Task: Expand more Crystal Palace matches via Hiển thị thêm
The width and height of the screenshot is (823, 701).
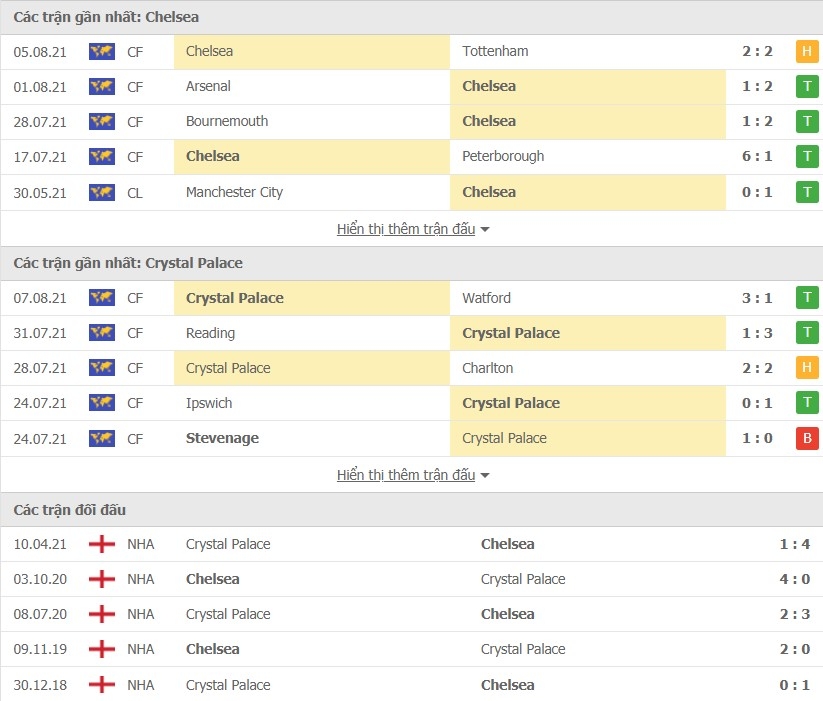Action: (x=406, y=475)
